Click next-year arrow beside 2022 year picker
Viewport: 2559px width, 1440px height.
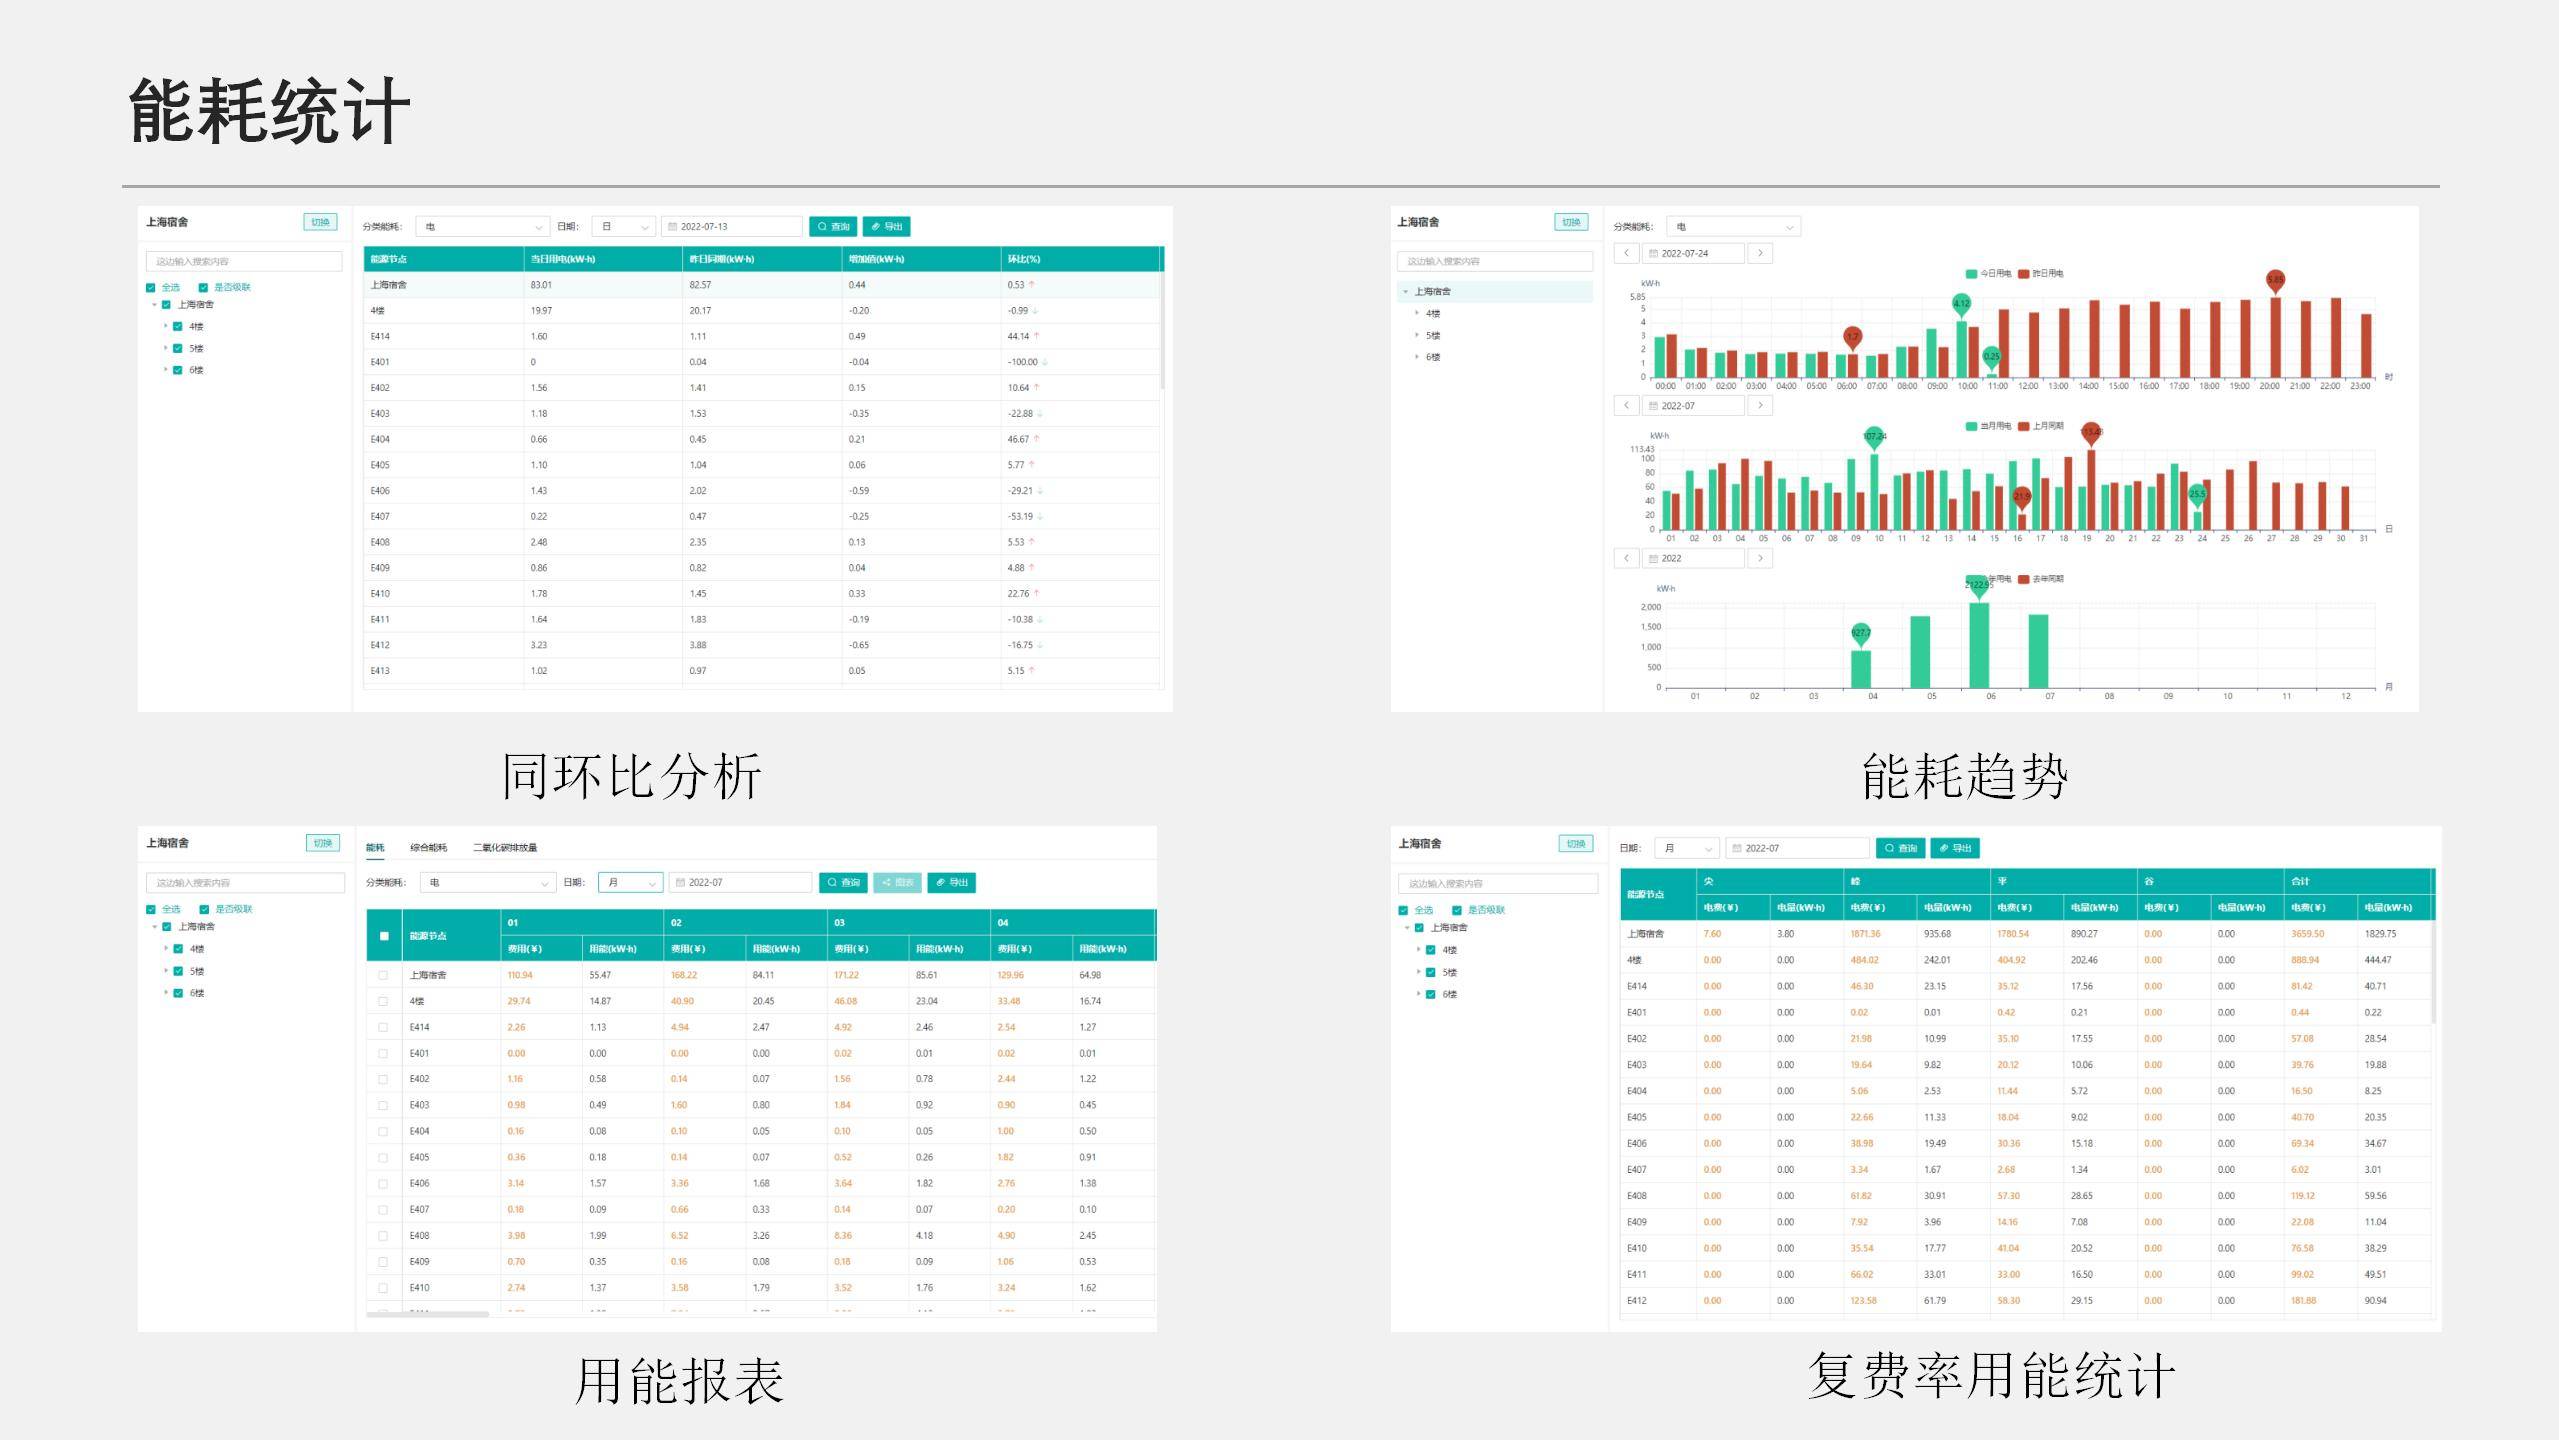[1760, 559]
